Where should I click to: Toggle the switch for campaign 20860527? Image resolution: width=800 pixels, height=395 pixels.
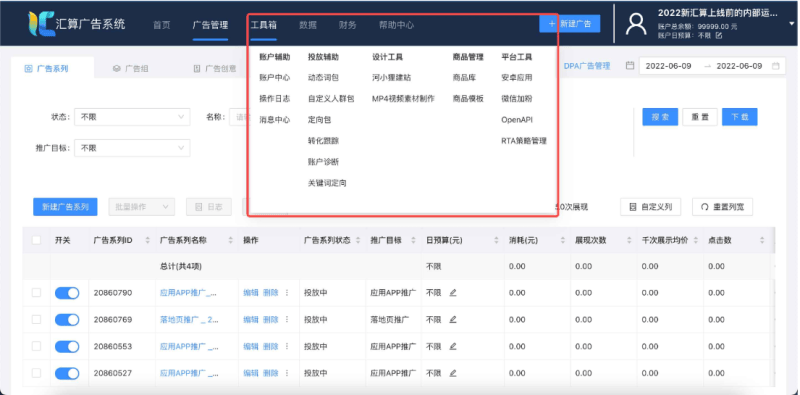click(67, 373)
